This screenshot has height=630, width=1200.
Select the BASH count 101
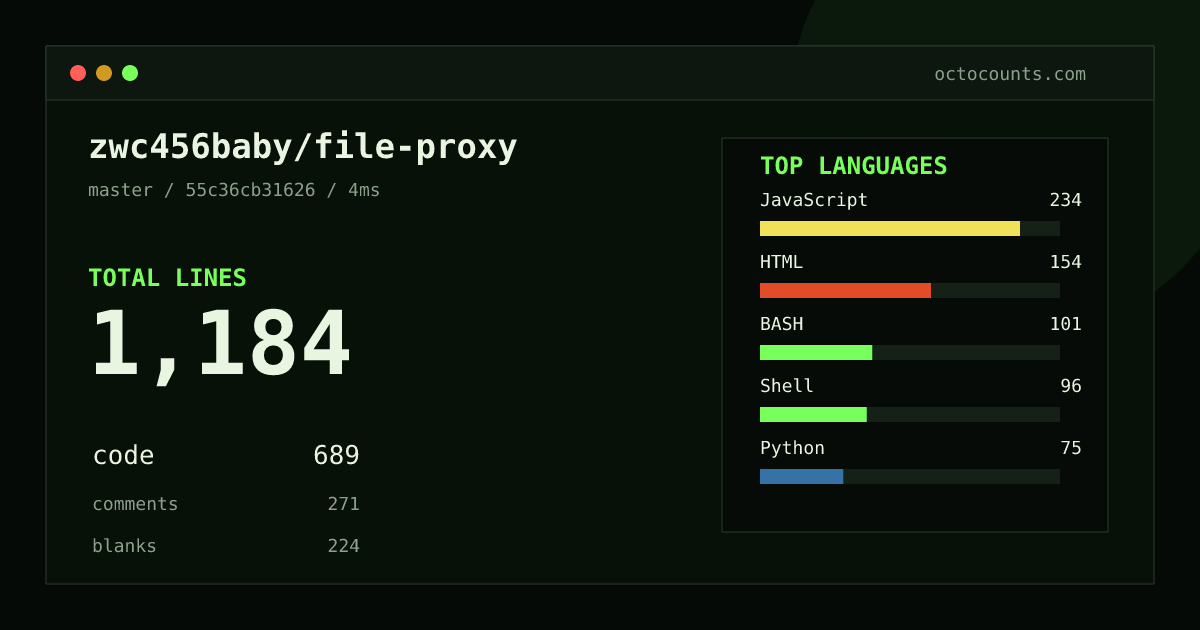pos(1065,324)
